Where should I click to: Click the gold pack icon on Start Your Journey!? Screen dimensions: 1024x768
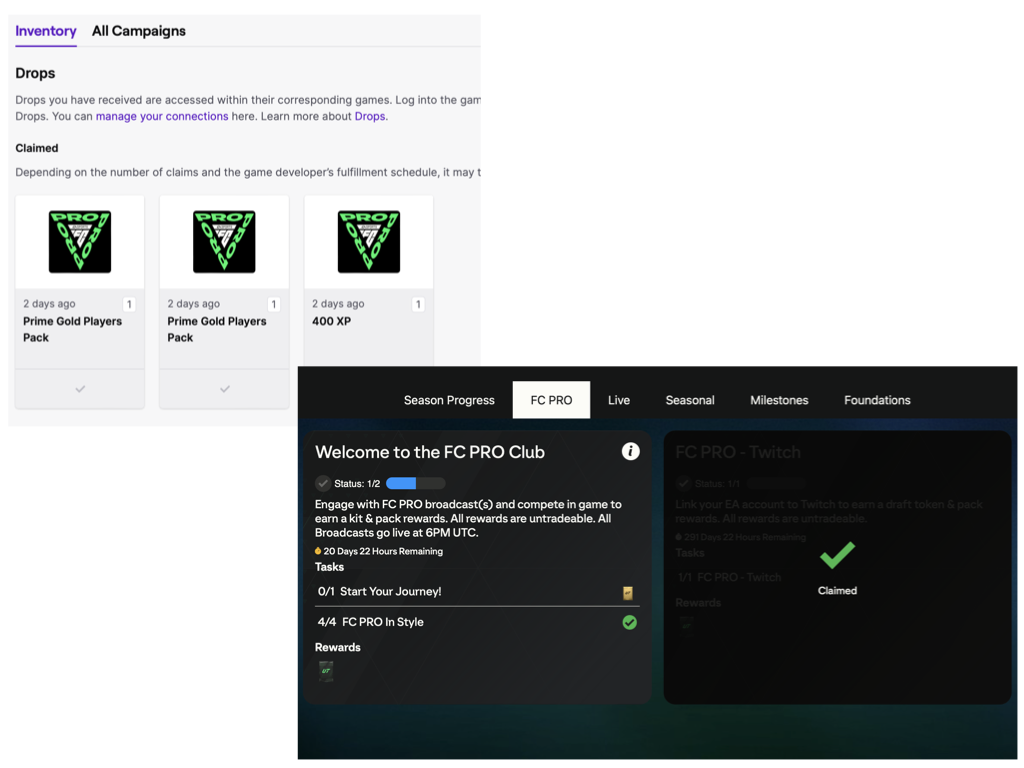click(628, 593)
